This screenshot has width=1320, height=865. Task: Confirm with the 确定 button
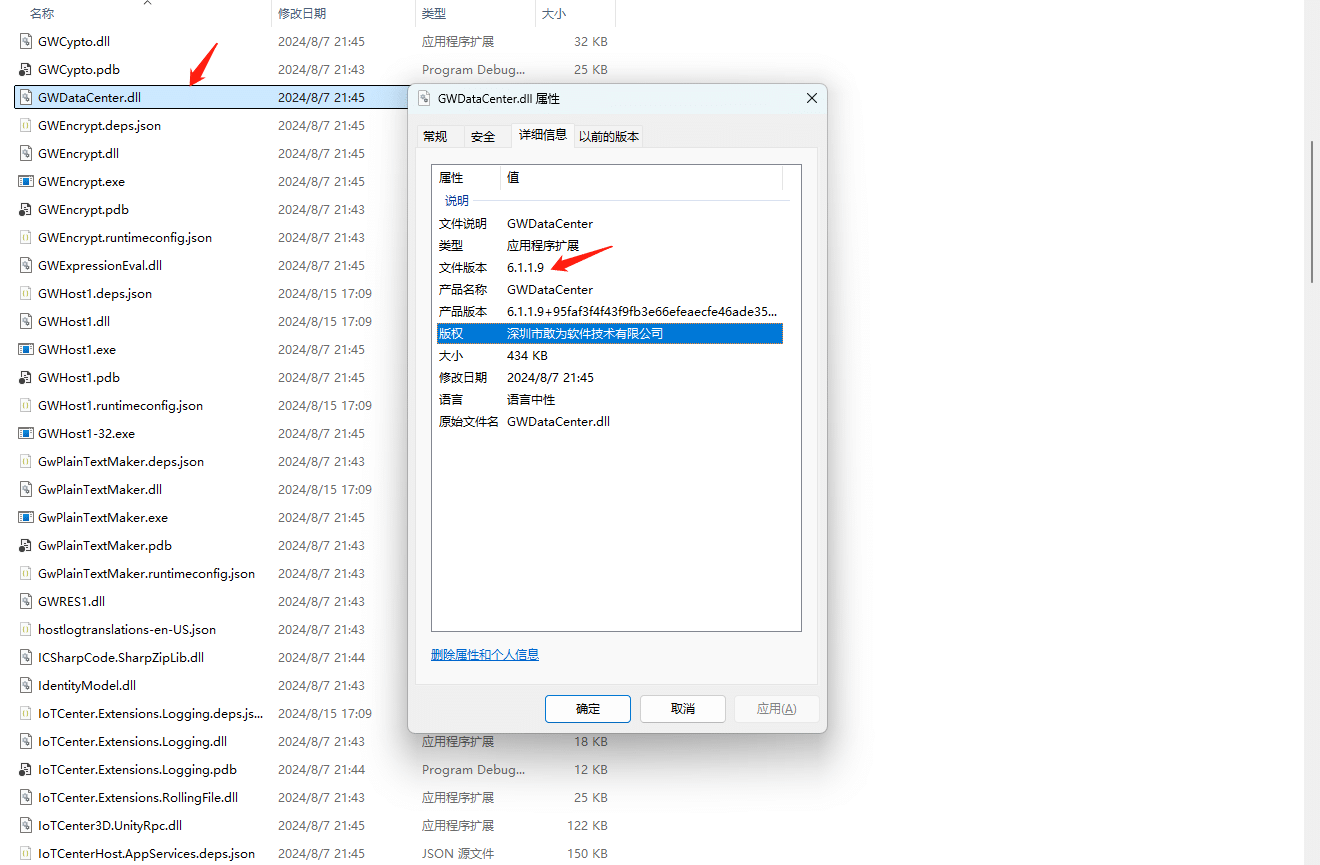pyautogui.click(x=588, y=709)
